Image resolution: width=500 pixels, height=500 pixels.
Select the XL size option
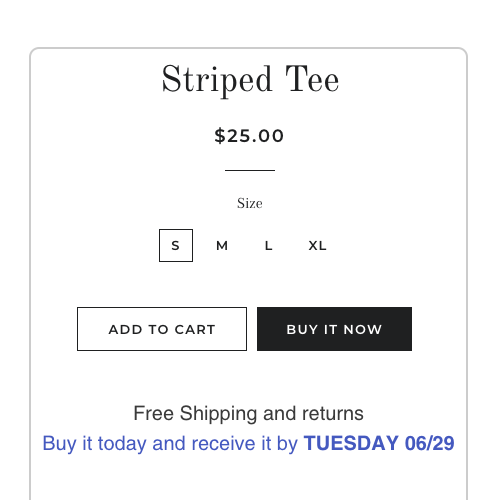[x=317, y=246]
